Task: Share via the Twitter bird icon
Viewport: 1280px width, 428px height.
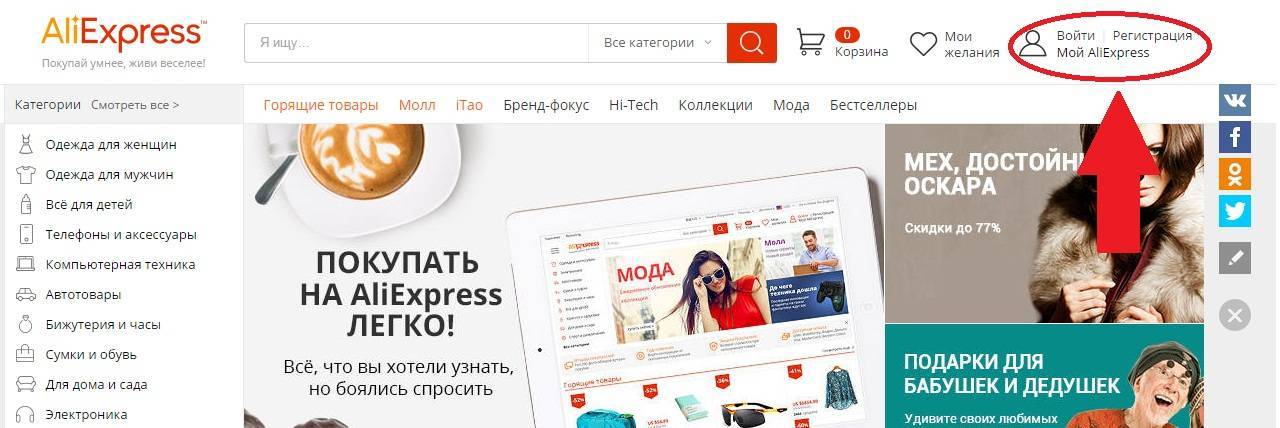Action: [1235, 210]
